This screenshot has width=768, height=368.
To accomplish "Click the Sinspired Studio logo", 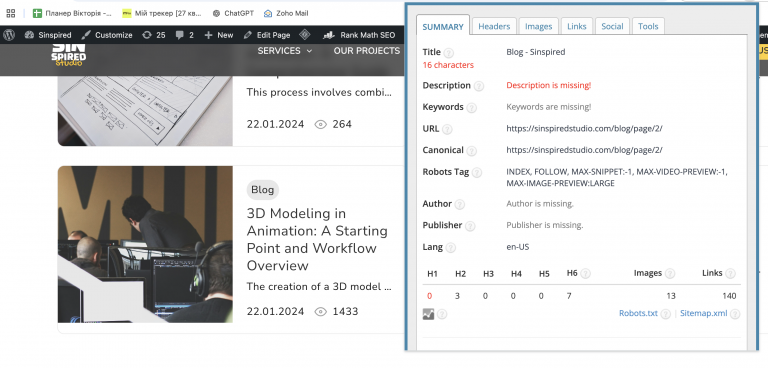I will [69, 55].
